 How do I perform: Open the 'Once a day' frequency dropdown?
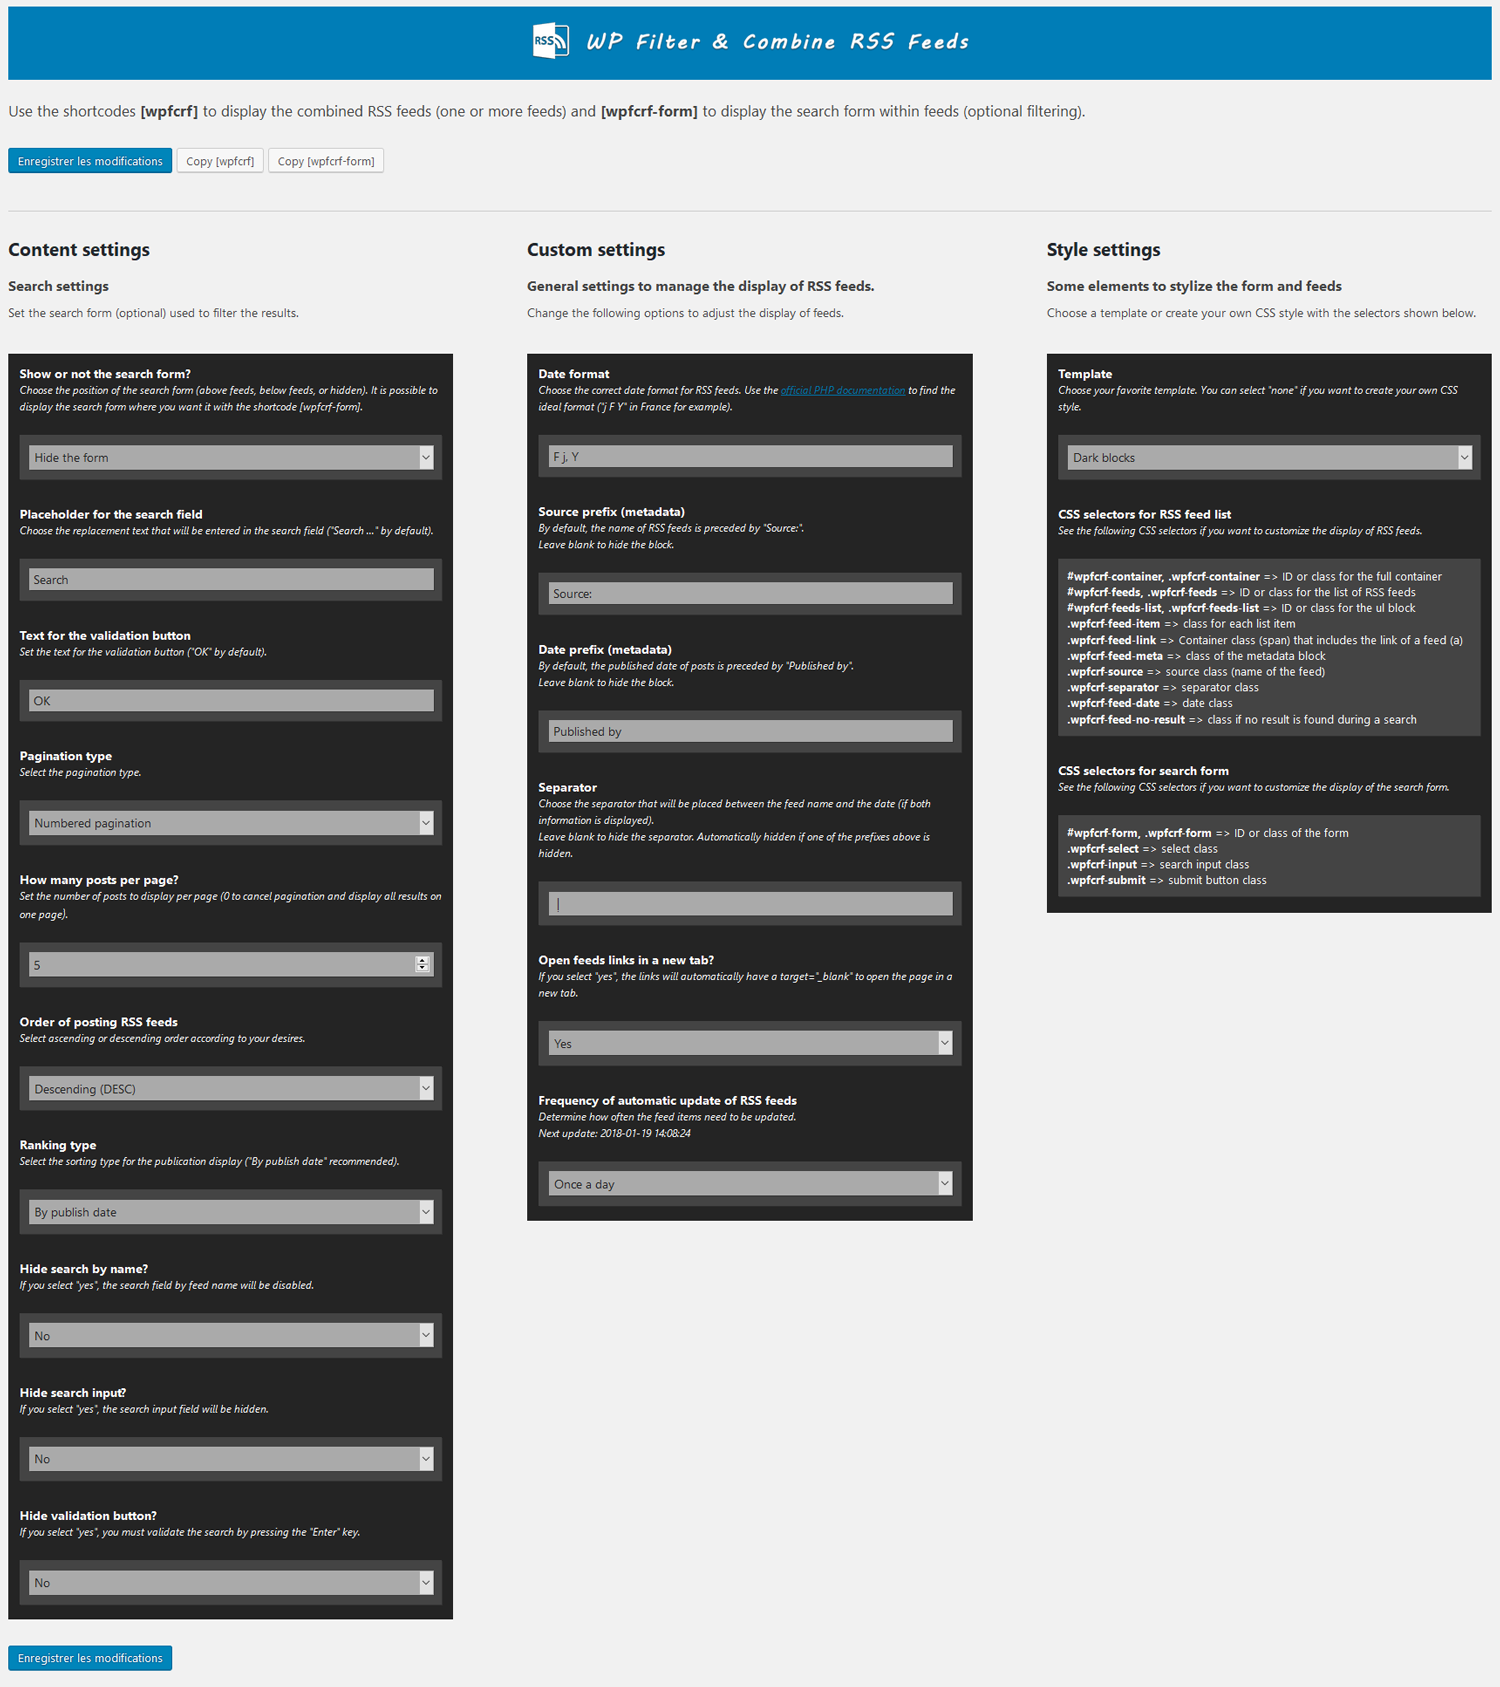pos(750,1184)
